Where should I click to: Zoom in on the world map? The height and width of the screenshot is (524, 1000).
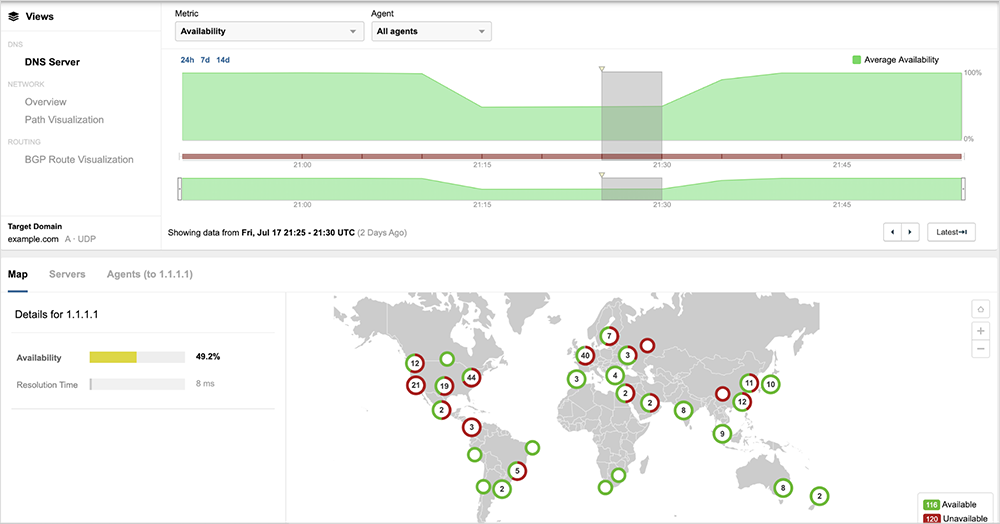point(980,331)
